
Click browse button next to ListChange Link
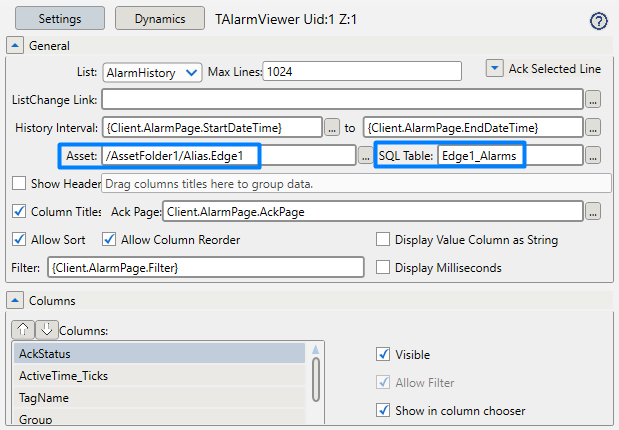[593, 99]
